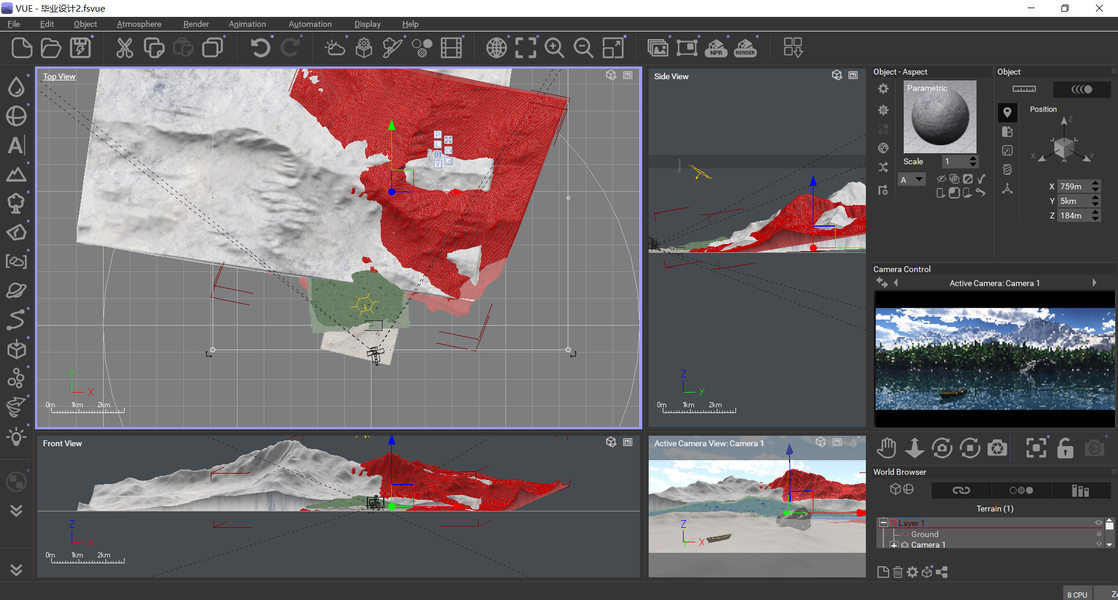The height and width of the screenshot is (600, 1118).
Task: Cut selection with the scissors icon
Action: 125,48
